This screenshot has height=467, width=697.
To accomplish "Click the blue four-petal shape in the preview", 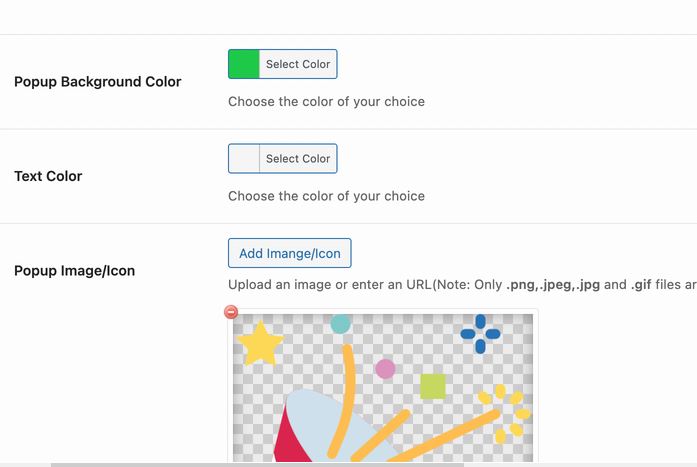I will (x=480, y=334).
